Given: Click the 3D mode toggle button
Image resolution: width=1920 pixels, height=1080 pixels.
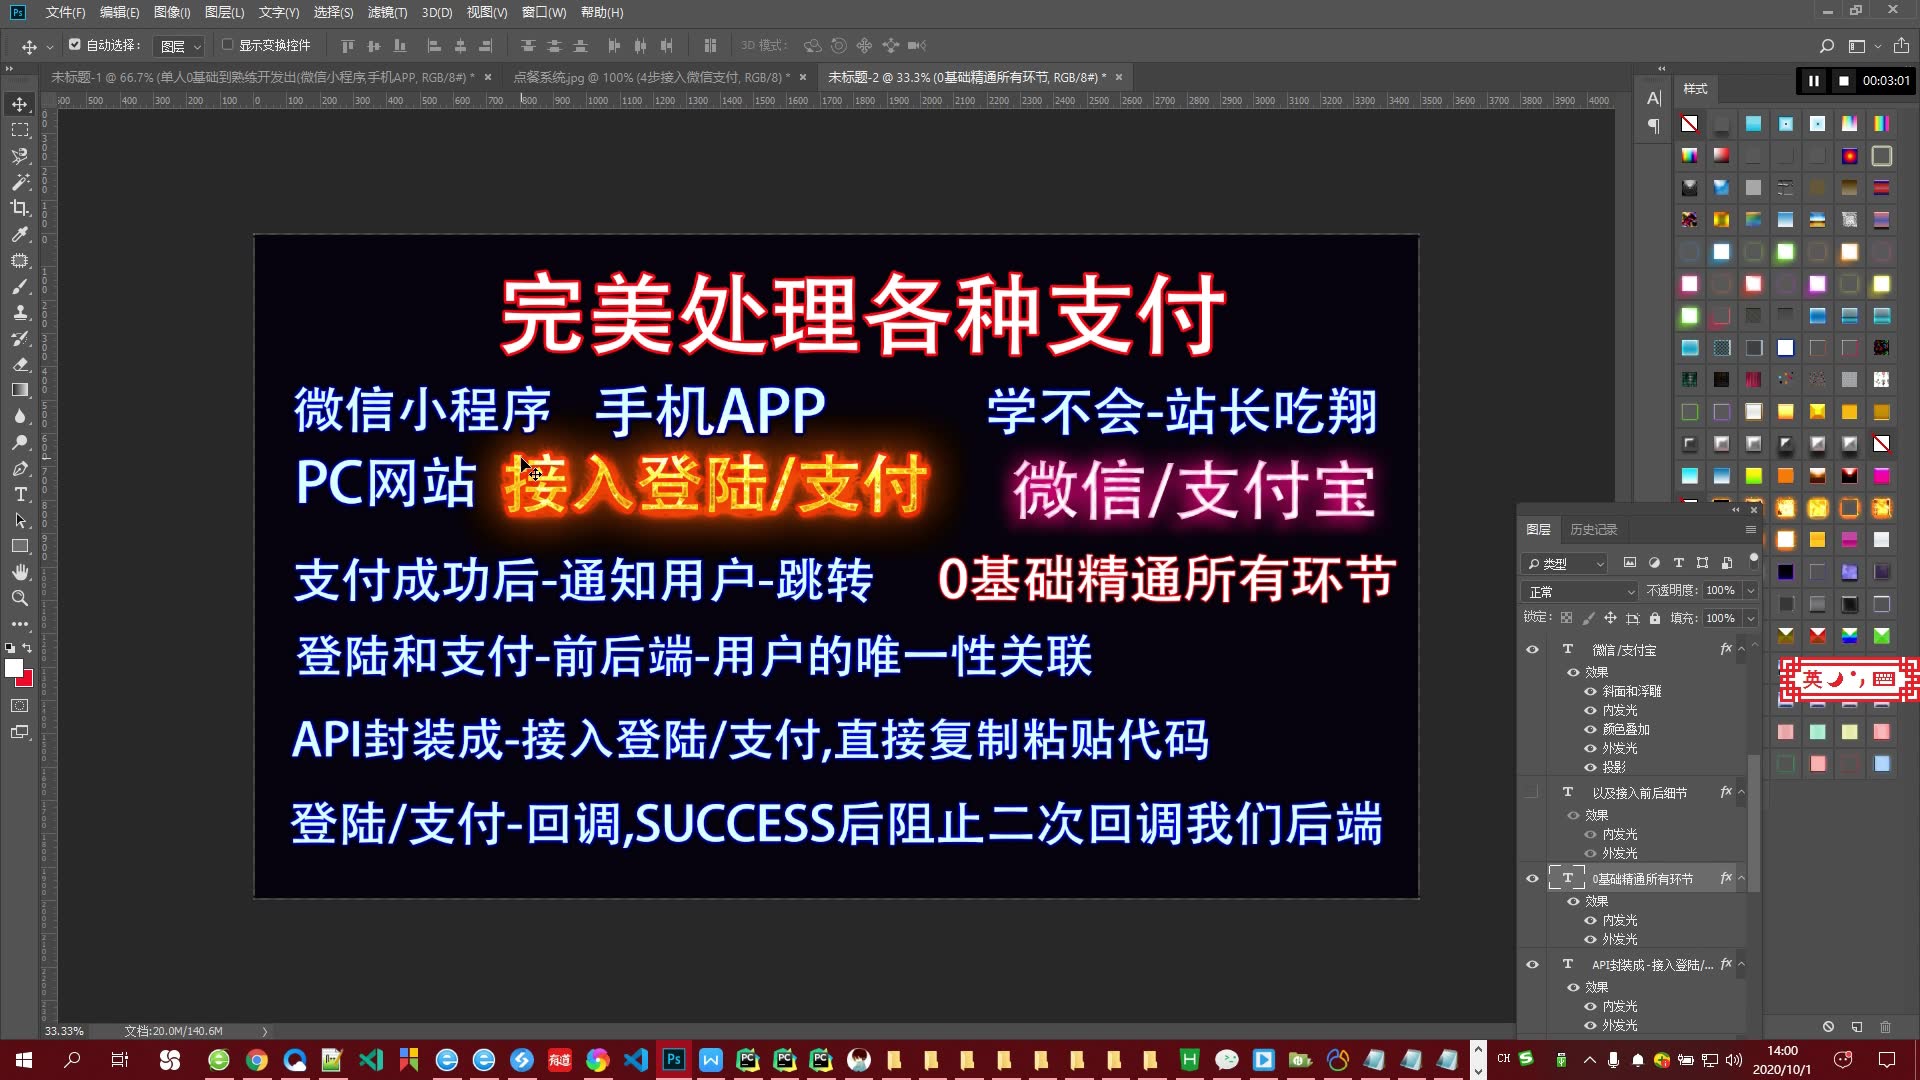Looking at the screenshot, I should 762,44.
